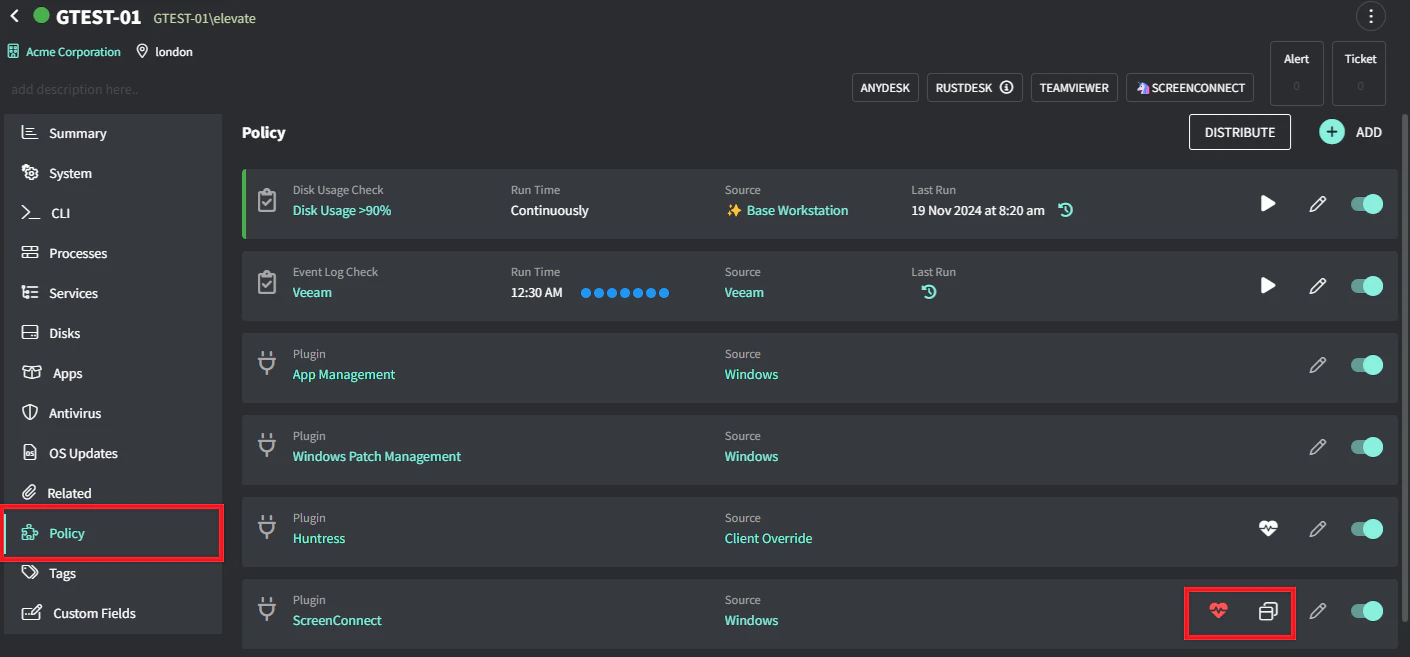Open the CLI section
The image size is (1410, 657).
[113, 213]
